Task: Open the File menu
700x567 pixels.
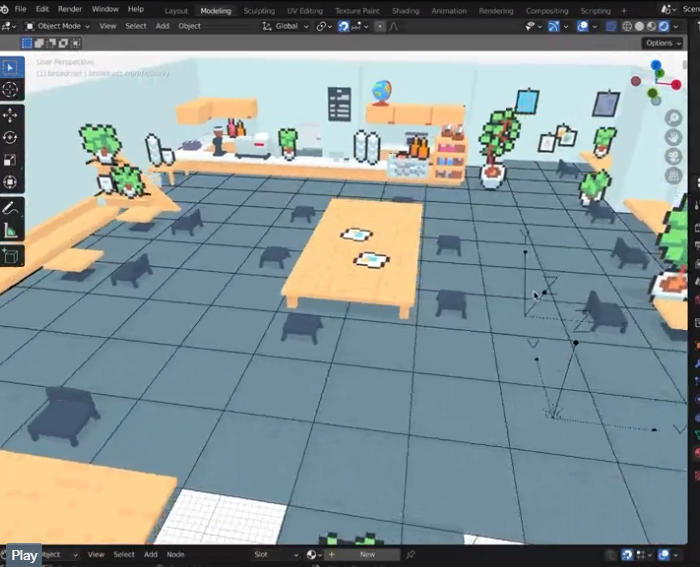Action: coord(21,9)
